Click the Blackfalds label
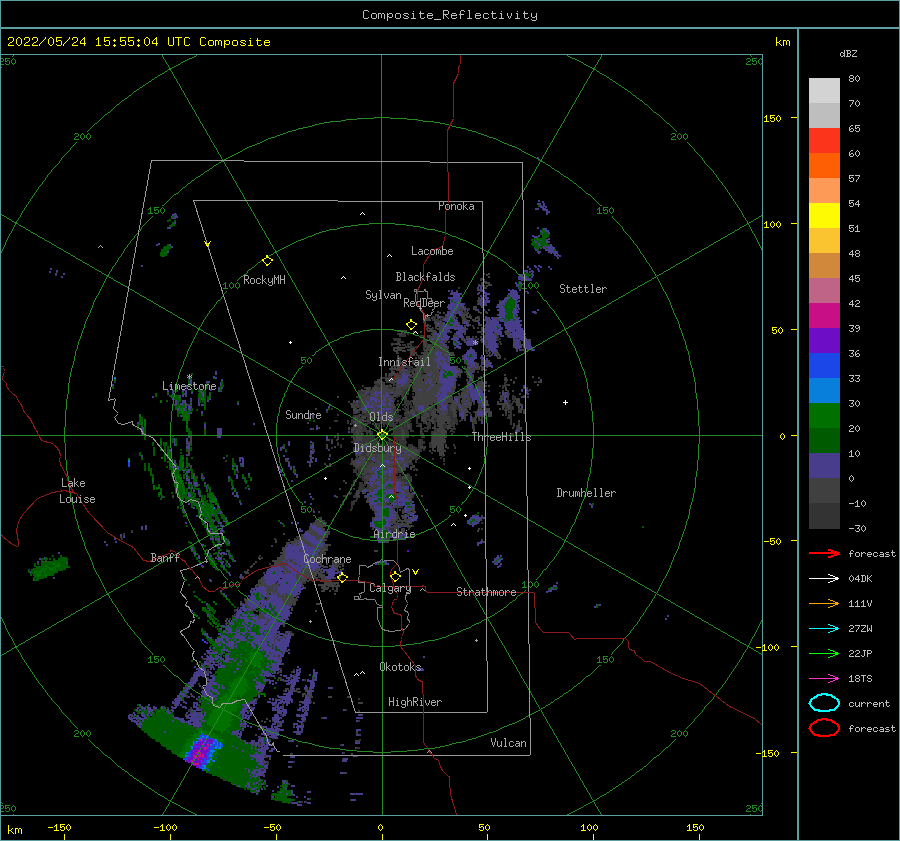Viewport: 900px width, 841px height. point(425,277)
